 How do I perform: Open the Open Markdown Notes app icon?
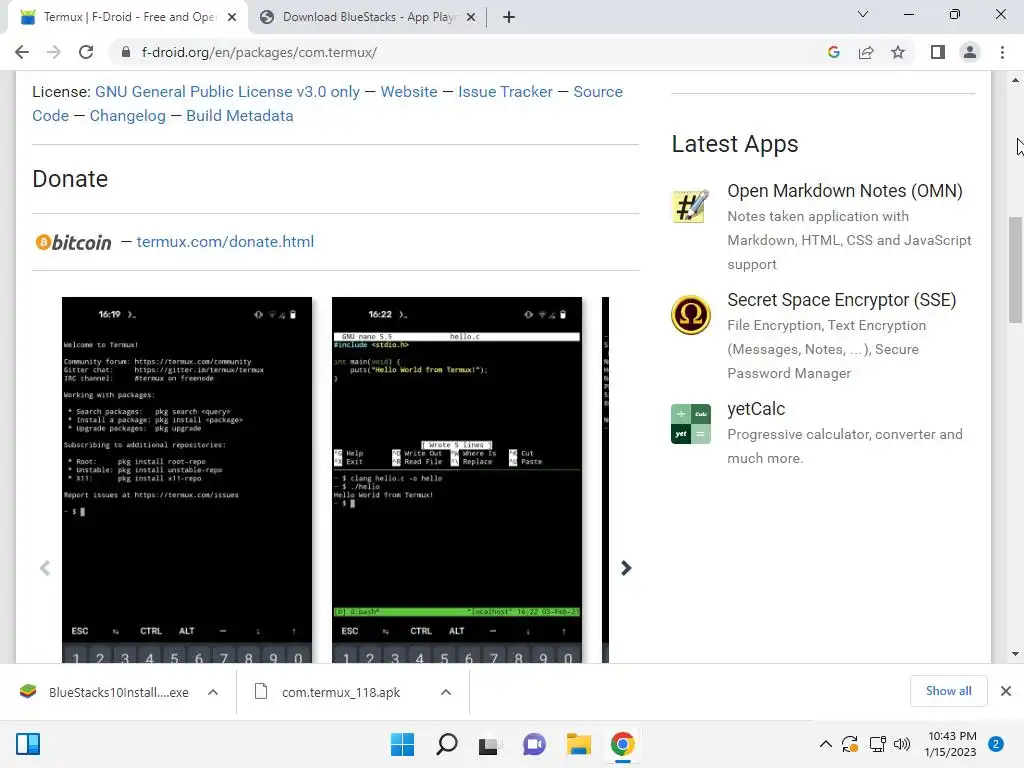[x=691, y=206]
